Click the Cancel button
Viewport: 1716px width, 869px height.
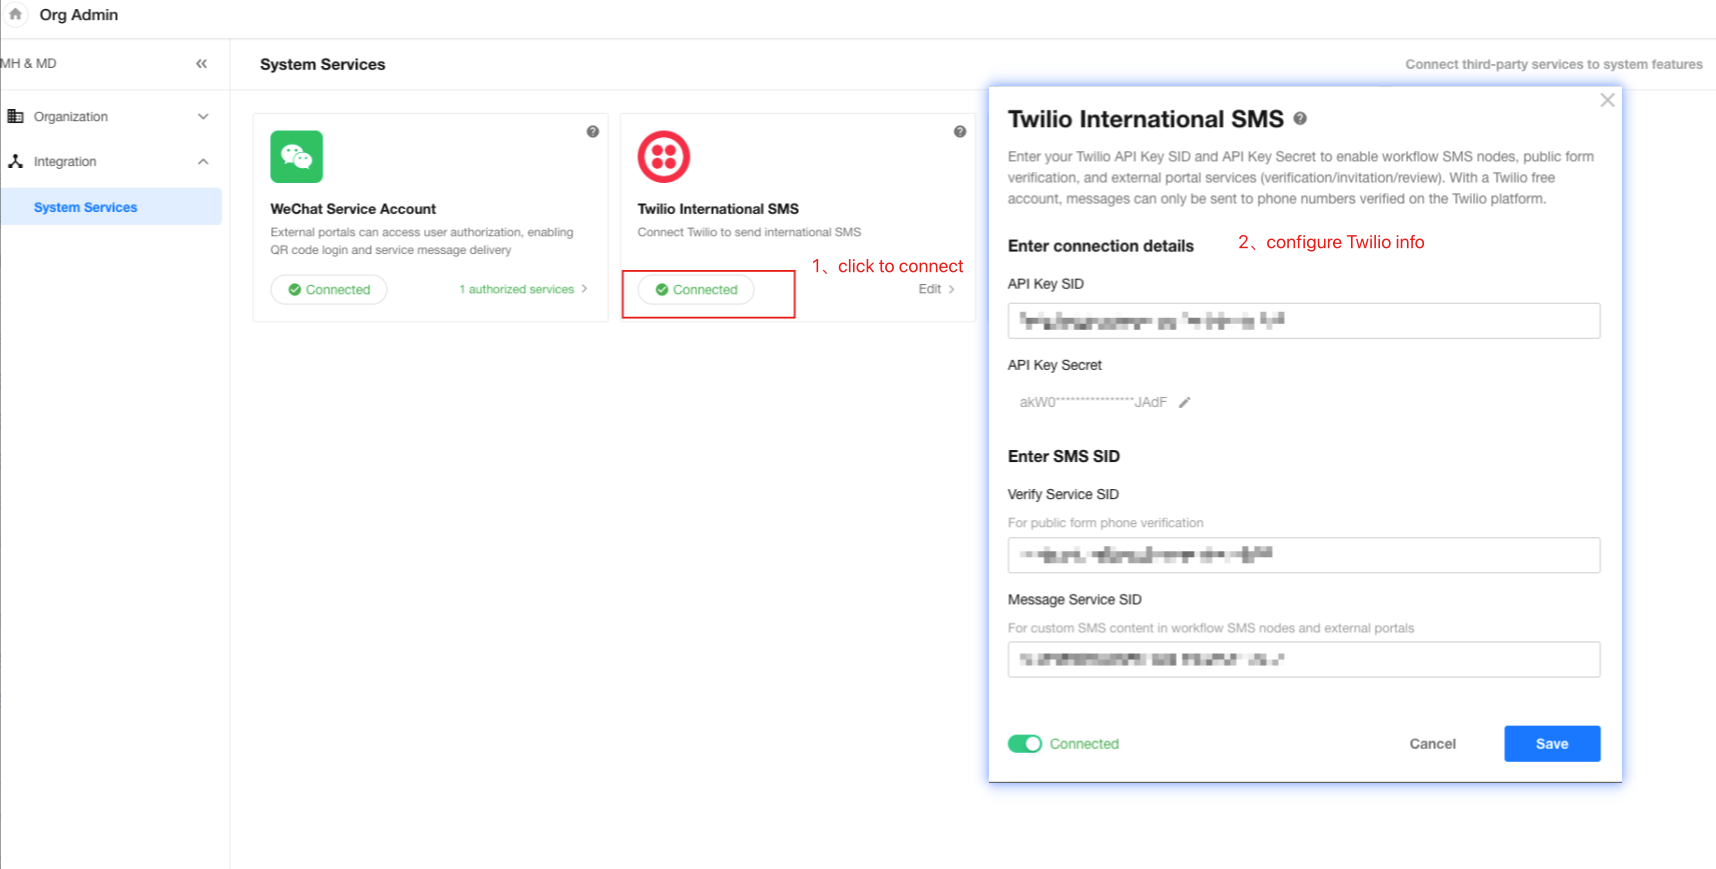pos(1432,744)
